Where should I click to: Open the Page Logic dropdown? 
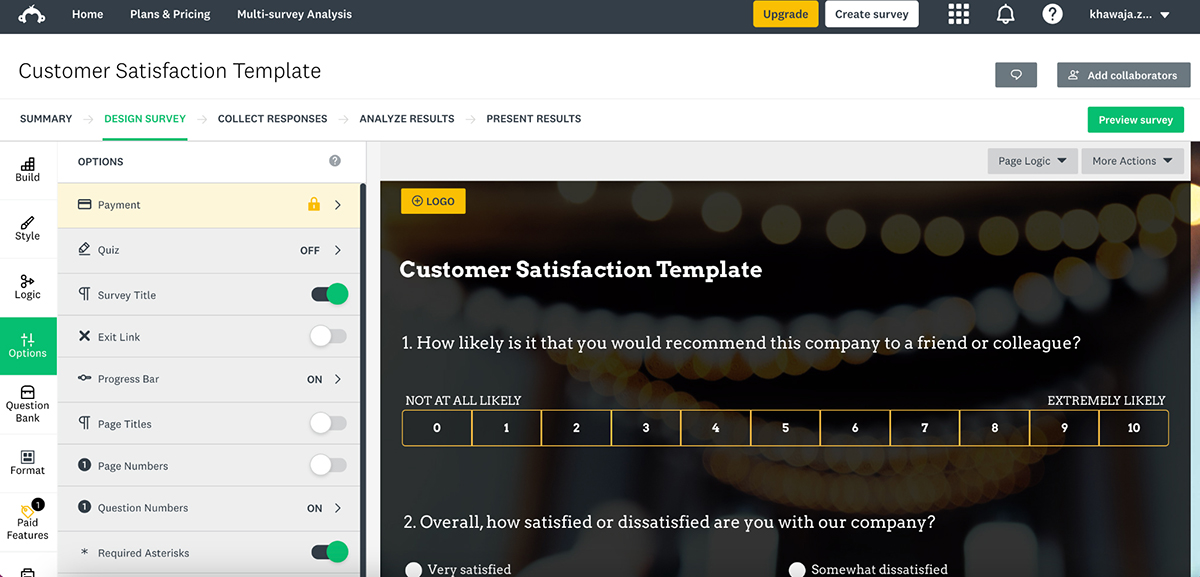pos(1032,160)
